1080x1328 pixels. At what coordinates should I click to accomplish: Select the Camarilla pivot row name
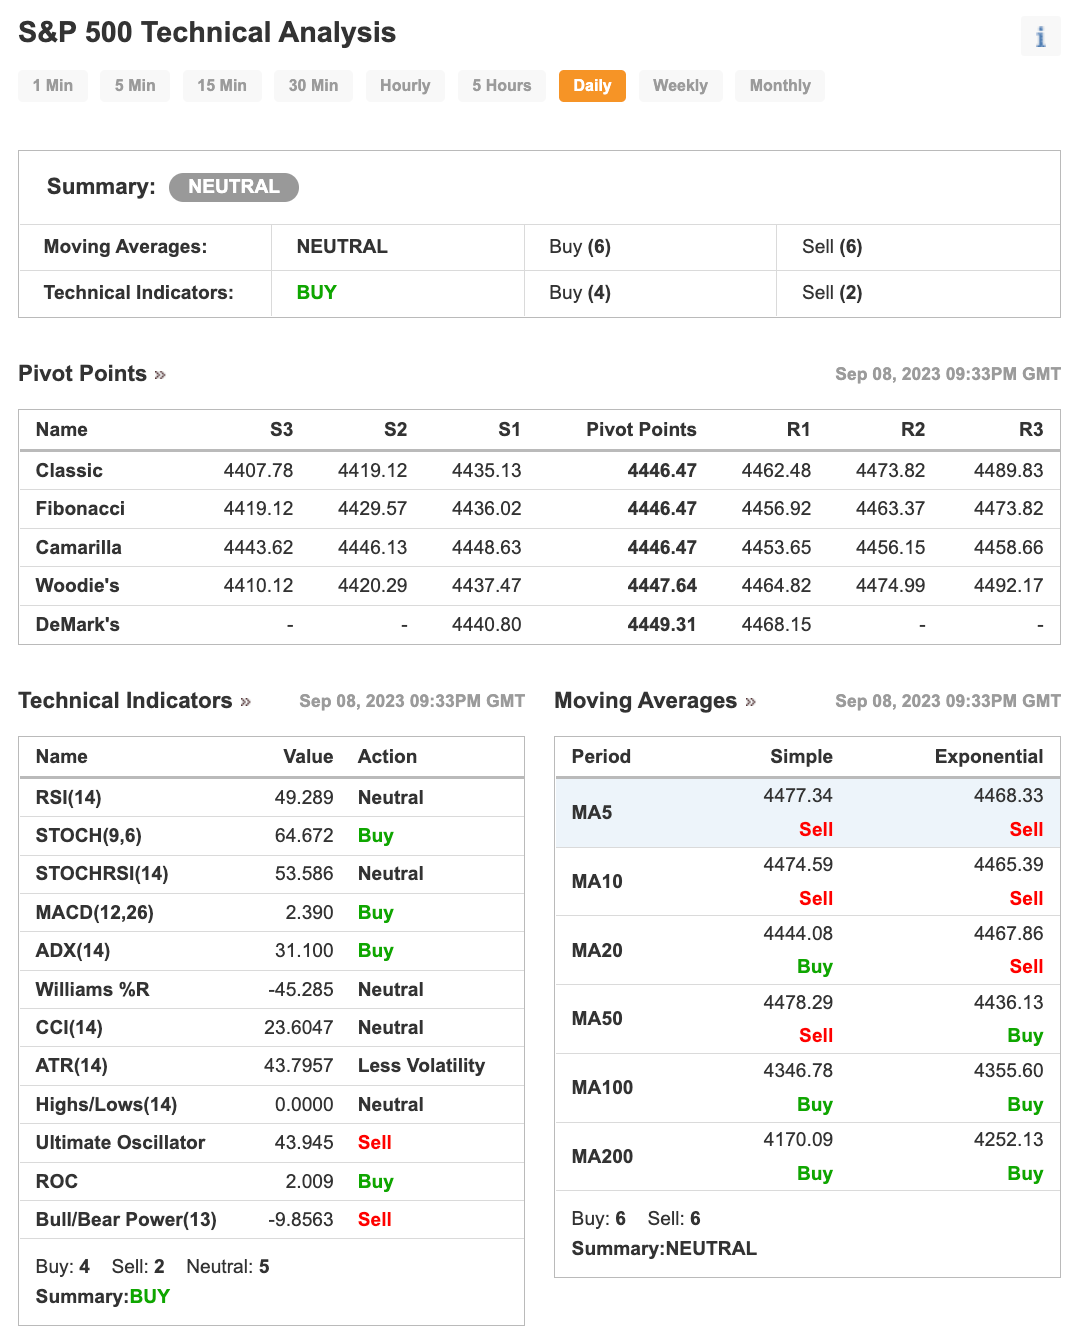(78, 548)
